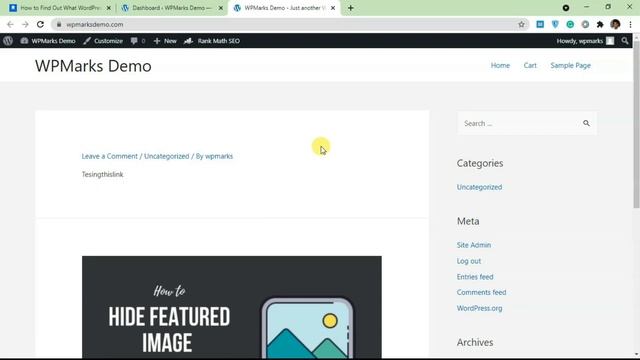
Task: Open WPMarks Demo admin bar menu
Action: pos(48,41)
